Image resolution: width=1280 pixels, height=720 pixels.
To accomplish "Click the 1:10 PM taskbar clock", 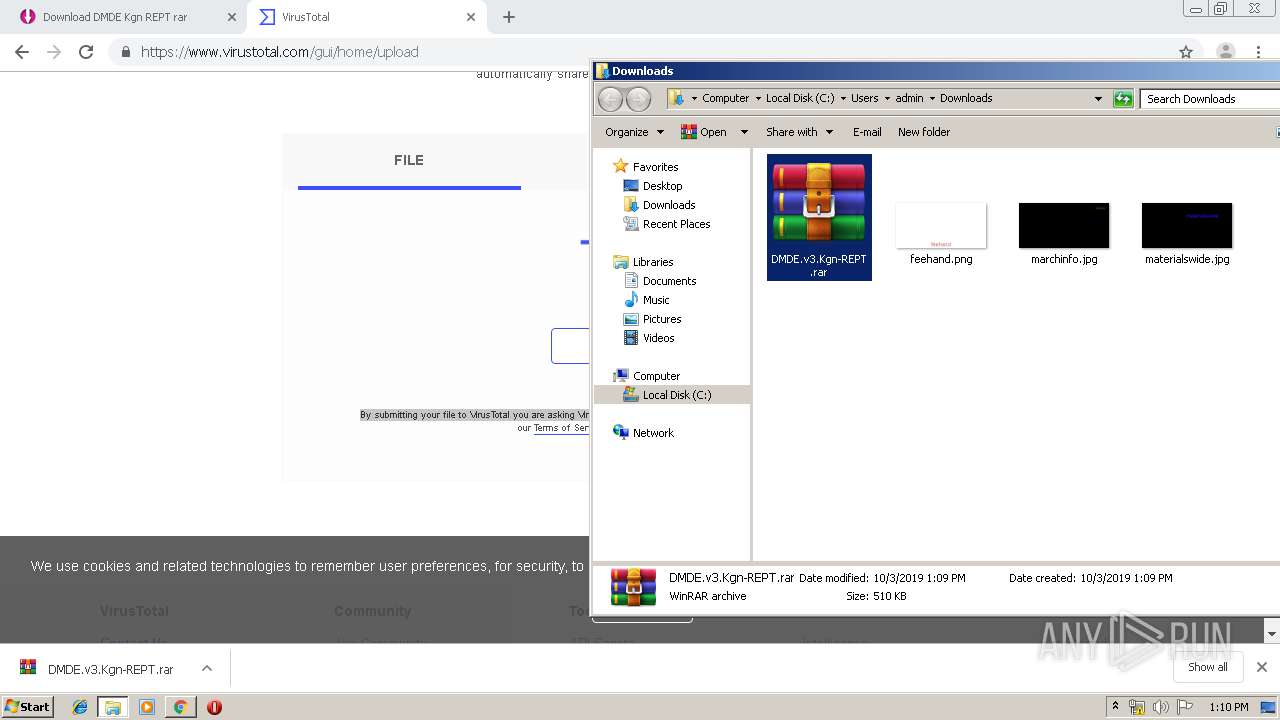I will pos(1229,707).
